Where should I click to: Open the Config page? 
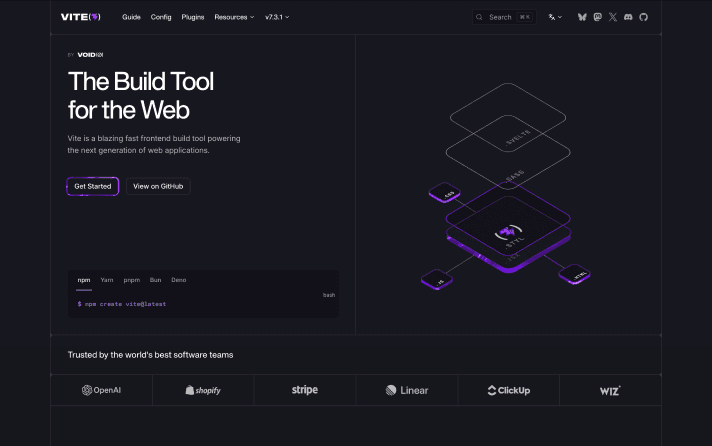tap(161, 17)
